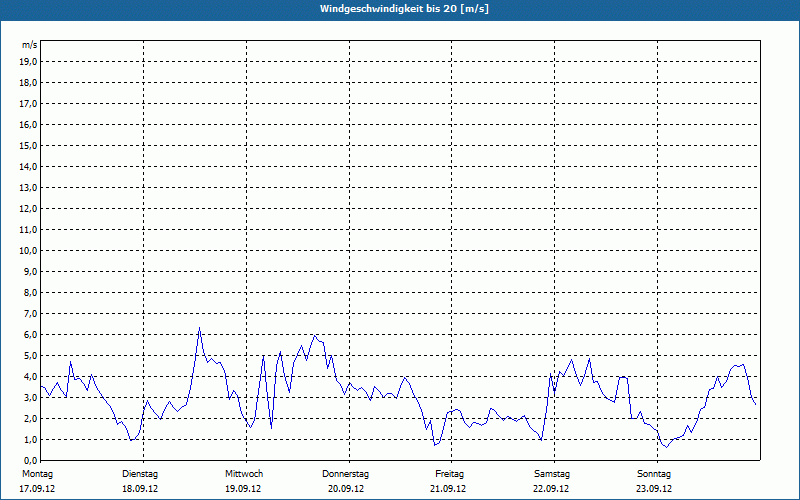Click the 13,0 y-axis label
The height and width of the screenshot is (500, 800).
pyautogui.click(x=27, y=188)
